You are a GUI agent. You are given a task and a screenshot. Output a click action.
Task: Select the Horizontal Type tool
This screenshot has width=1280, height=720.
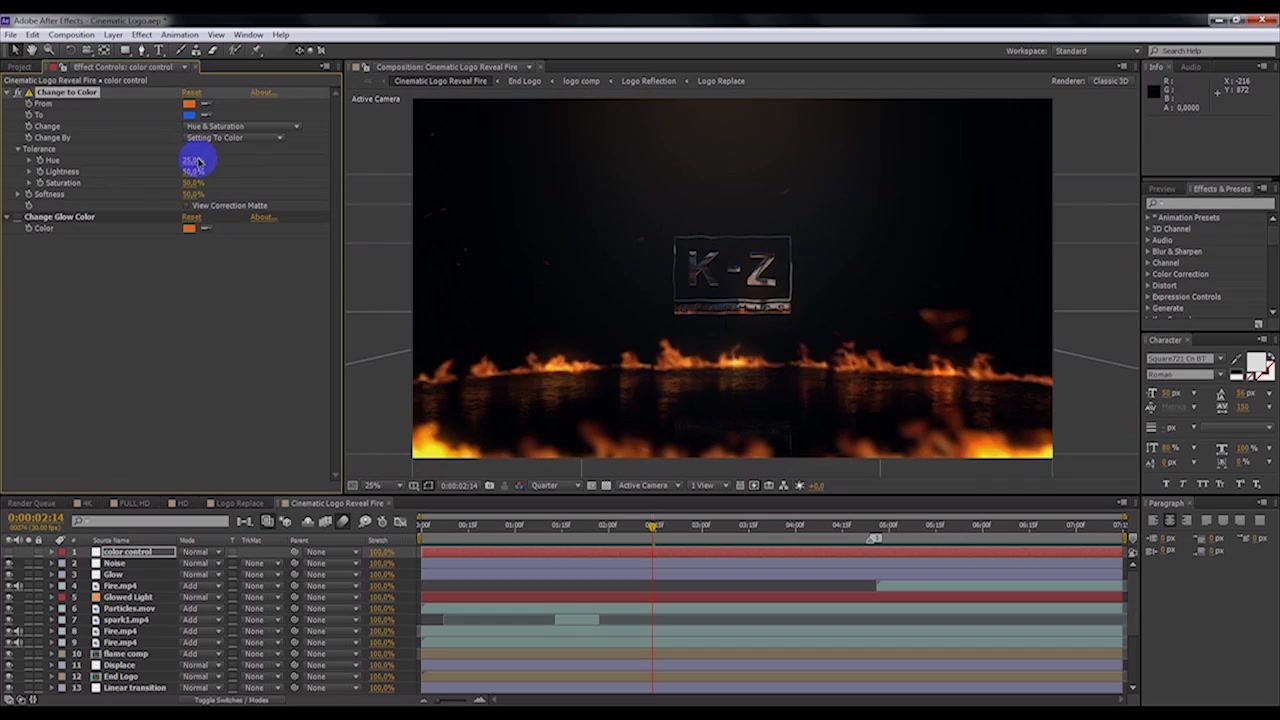[x=158, y=50]
